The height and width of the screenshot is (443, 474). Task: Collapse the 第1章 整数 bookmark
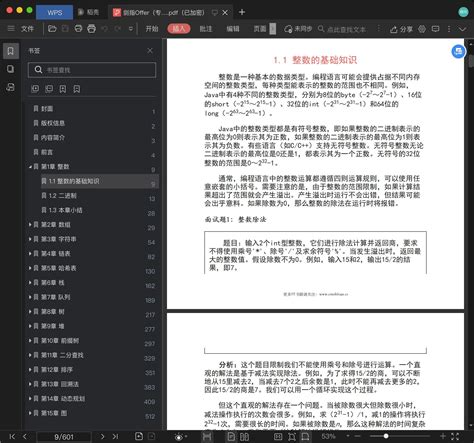pyautogui.click(x=30, y=167)
